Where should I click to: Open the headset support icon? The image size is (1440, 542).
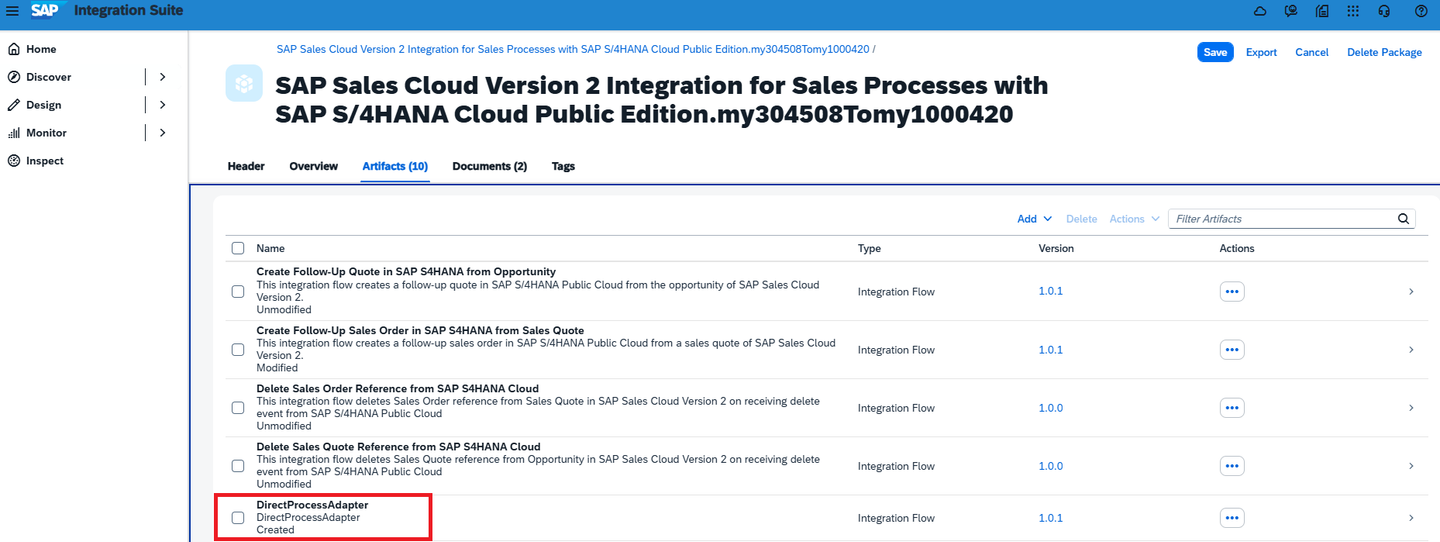coord(1384,11)
